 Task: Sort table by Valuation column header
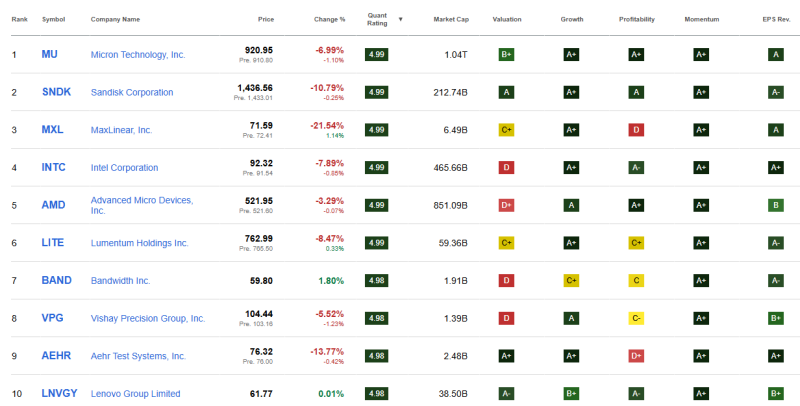point(507,19)
